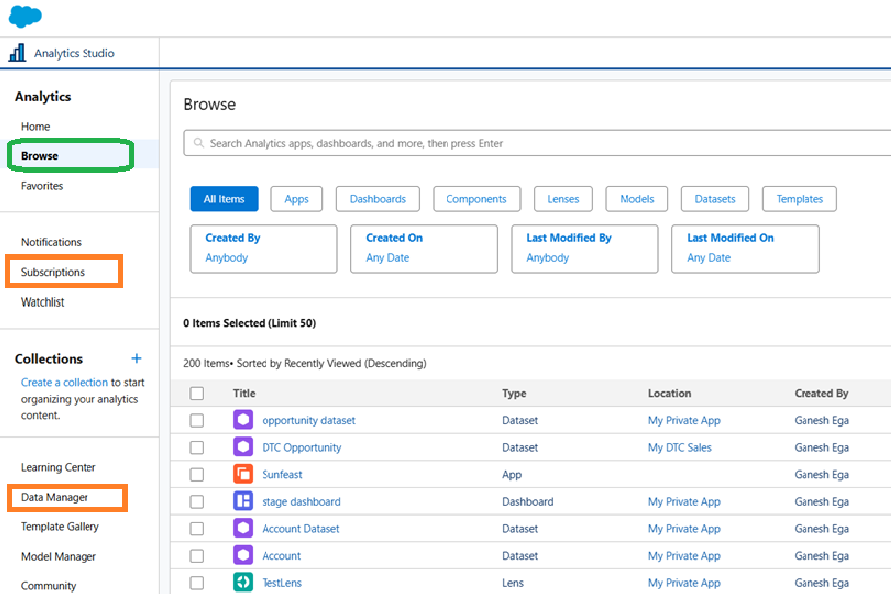Open Data Manager
The height and width of the screenshot is (594, 891).
point(55,497)
